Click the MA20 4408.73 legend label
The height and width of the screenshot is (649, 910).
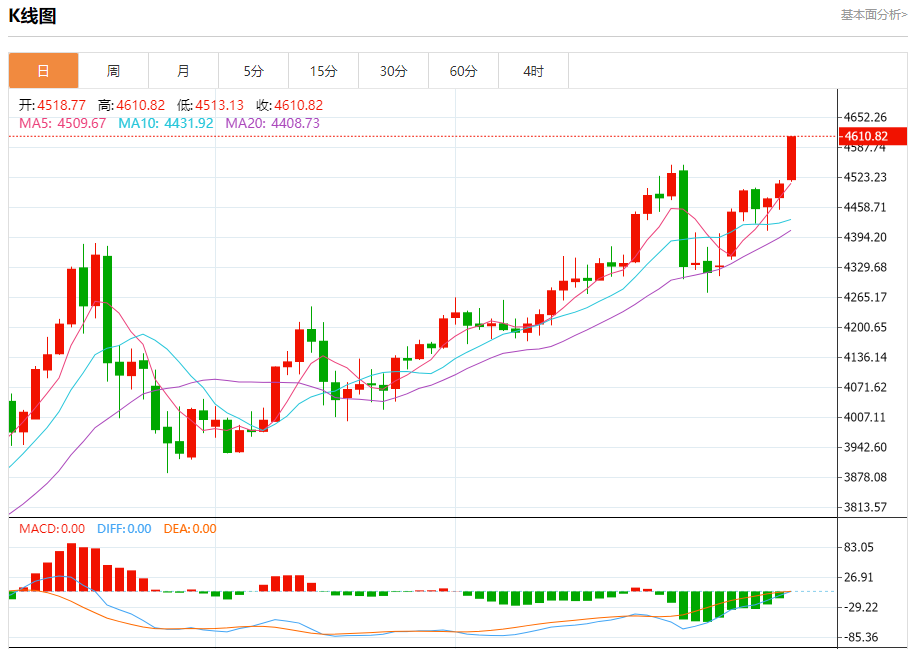click(272, 123)
